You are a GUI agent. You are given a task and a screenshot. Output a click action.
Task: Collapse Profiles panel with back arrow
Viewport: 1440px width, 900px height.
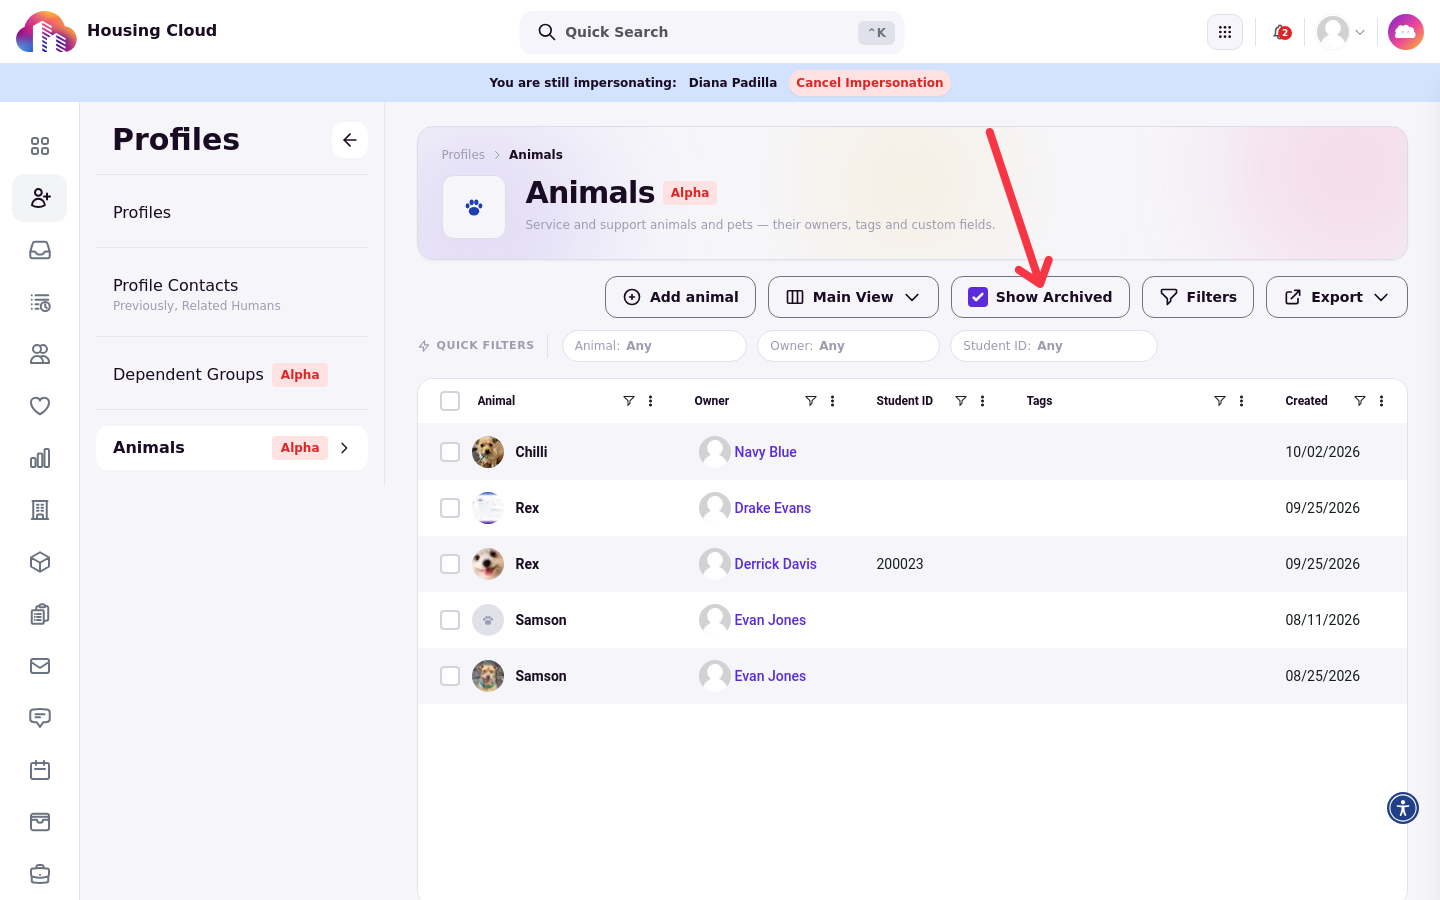click(350, 140)
